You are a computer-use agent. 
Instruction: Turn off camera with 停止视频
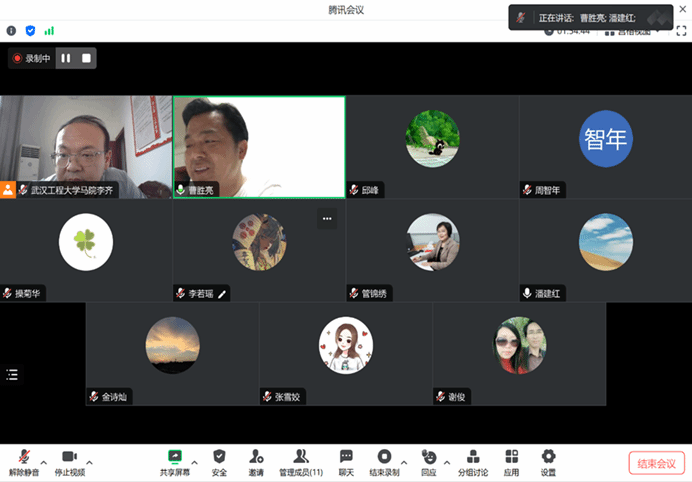click(x=69, y=461)
